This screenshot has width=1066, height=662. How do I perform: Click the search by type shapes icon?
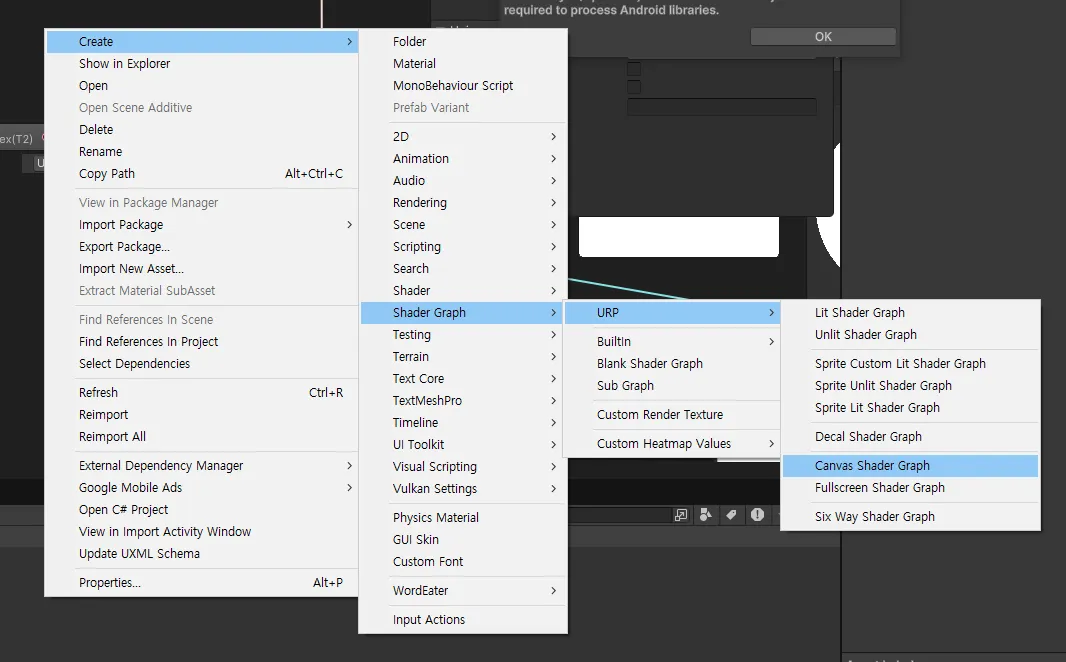tap(706, 515)
